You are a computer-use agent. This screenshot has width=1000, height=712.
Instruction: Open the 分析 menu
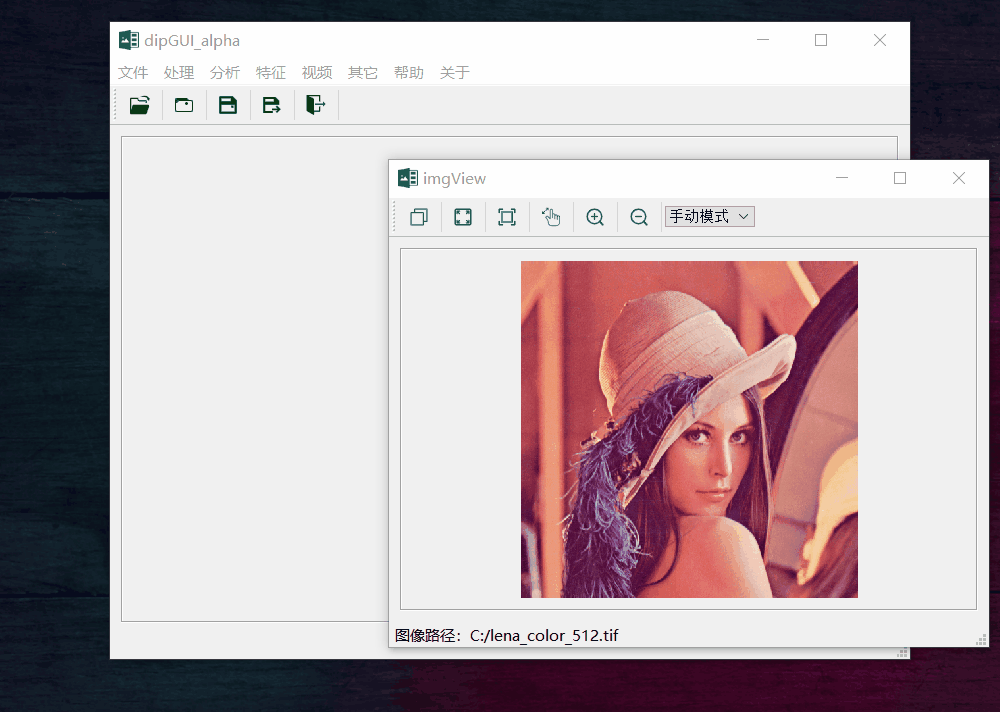[225, 73]
